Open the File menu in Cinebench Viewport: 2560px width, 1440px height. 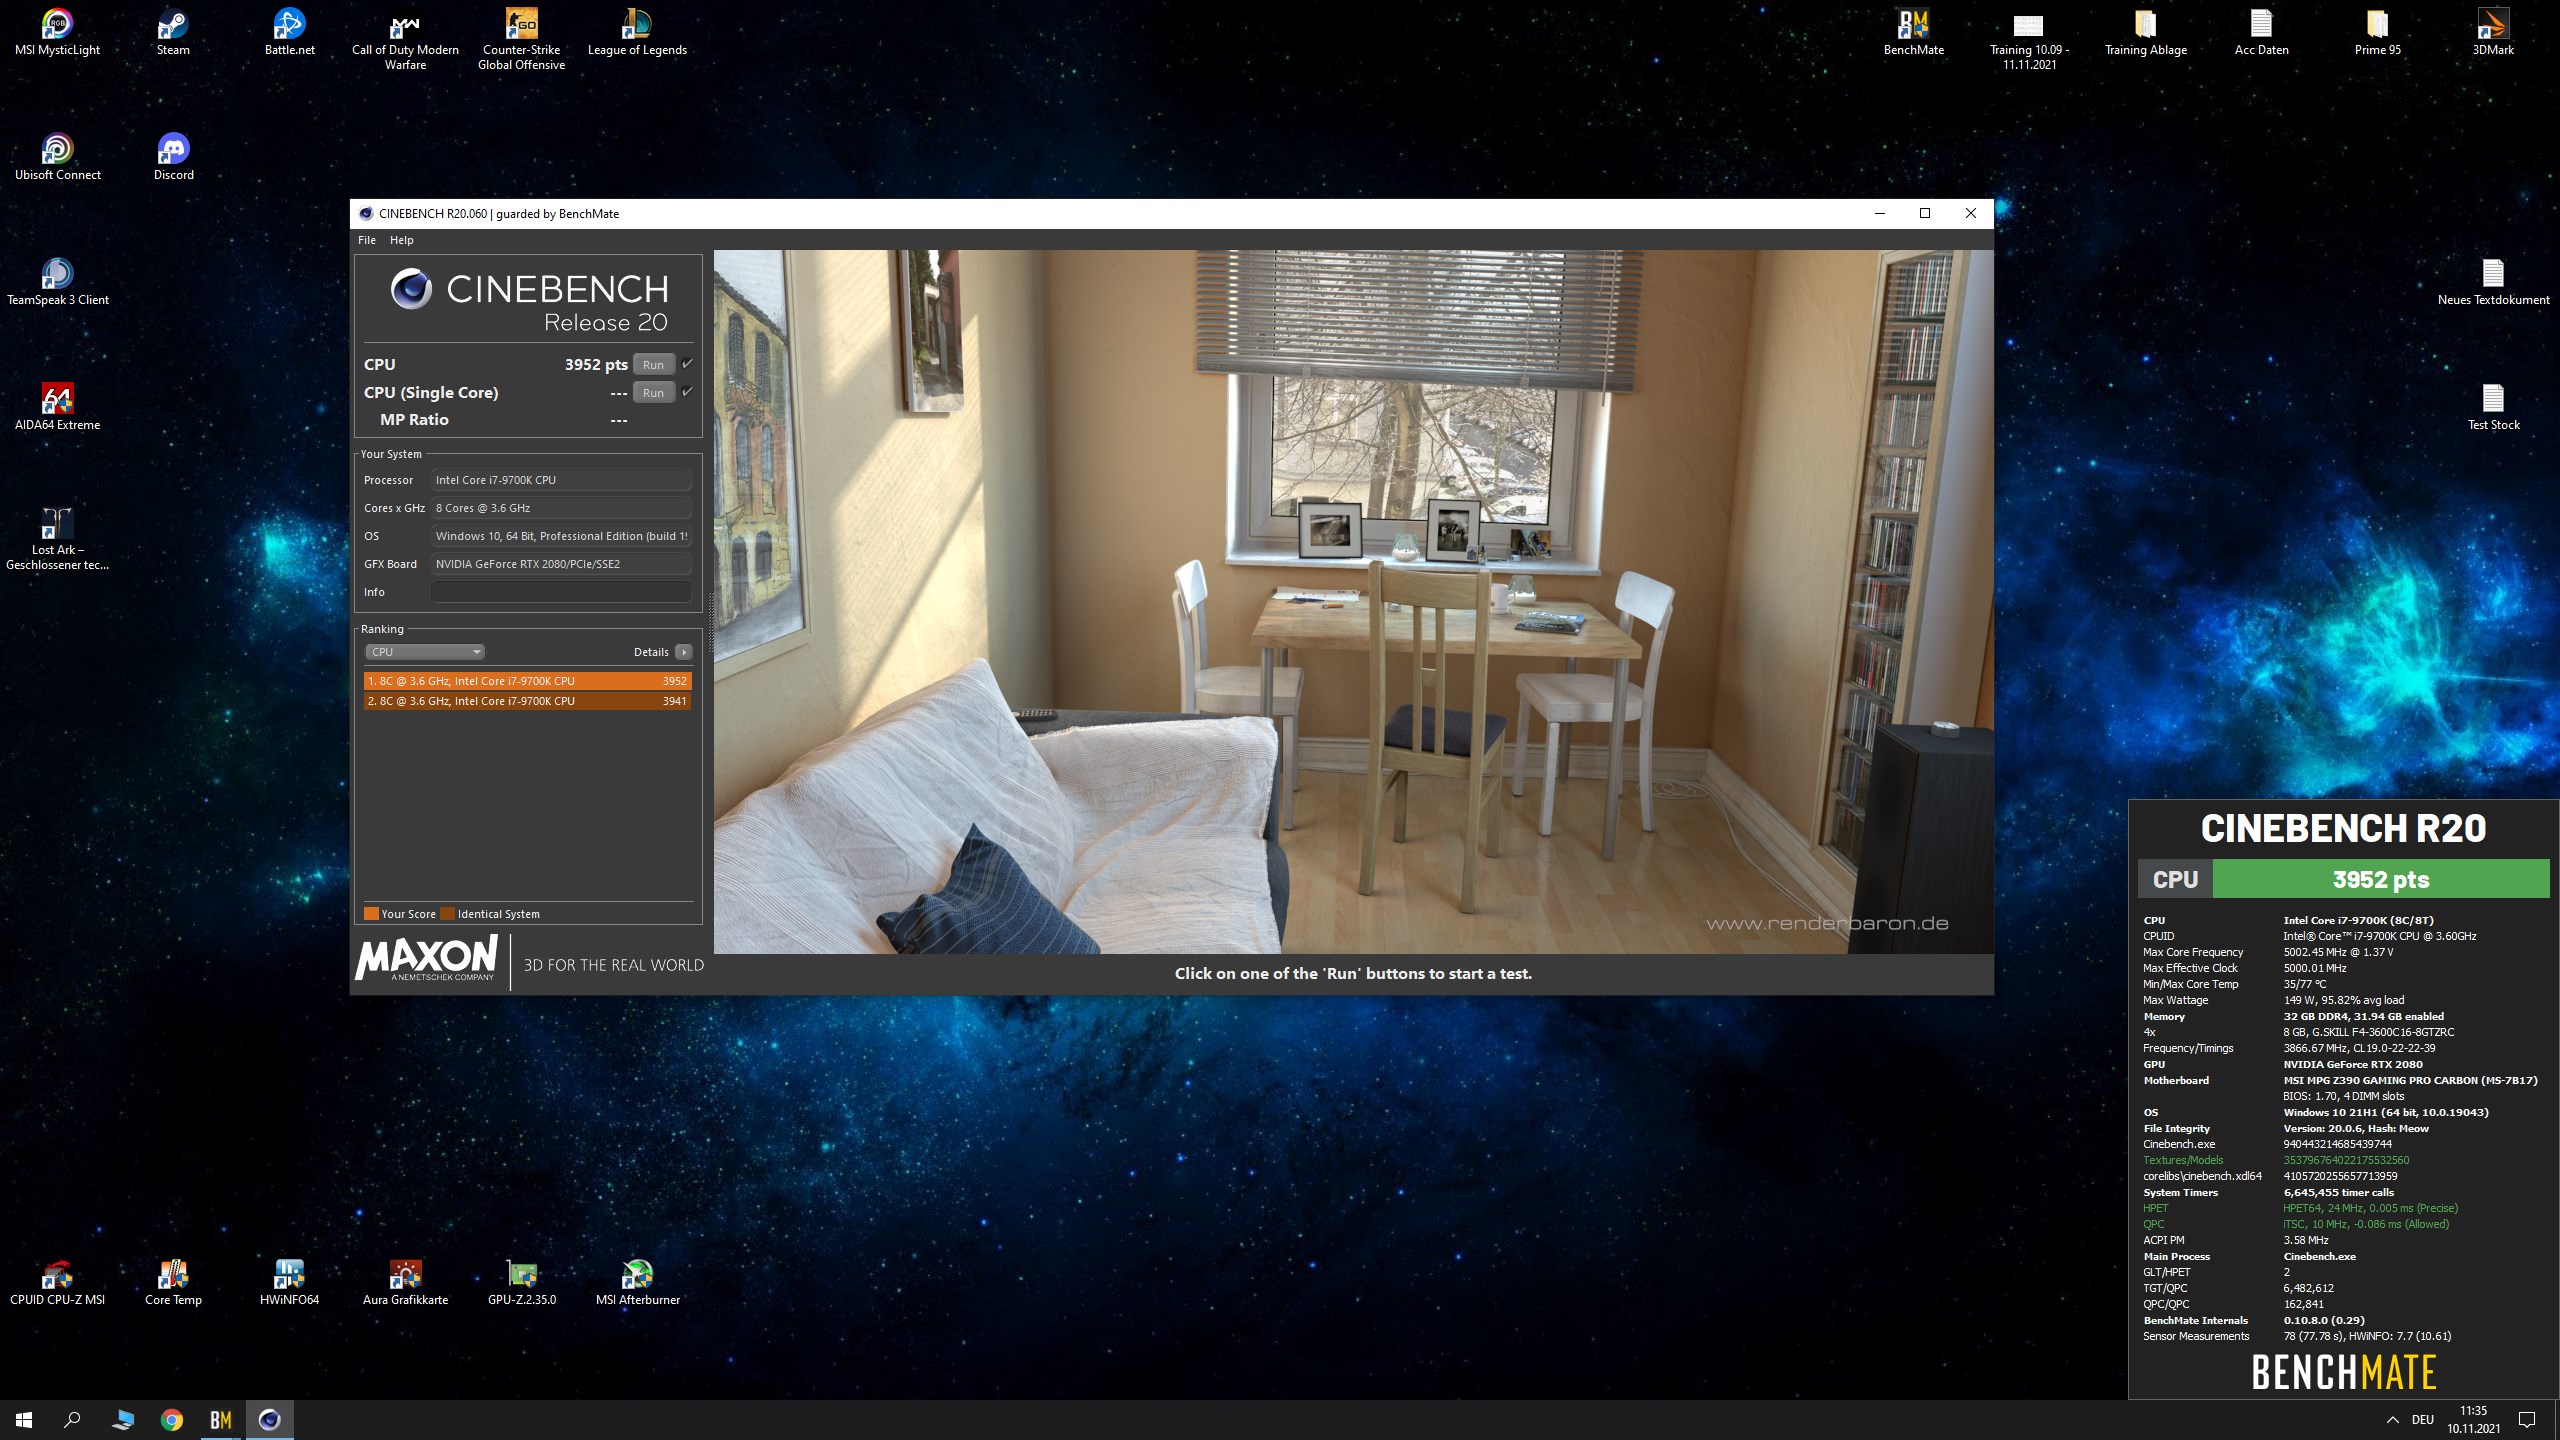point(367,240)
